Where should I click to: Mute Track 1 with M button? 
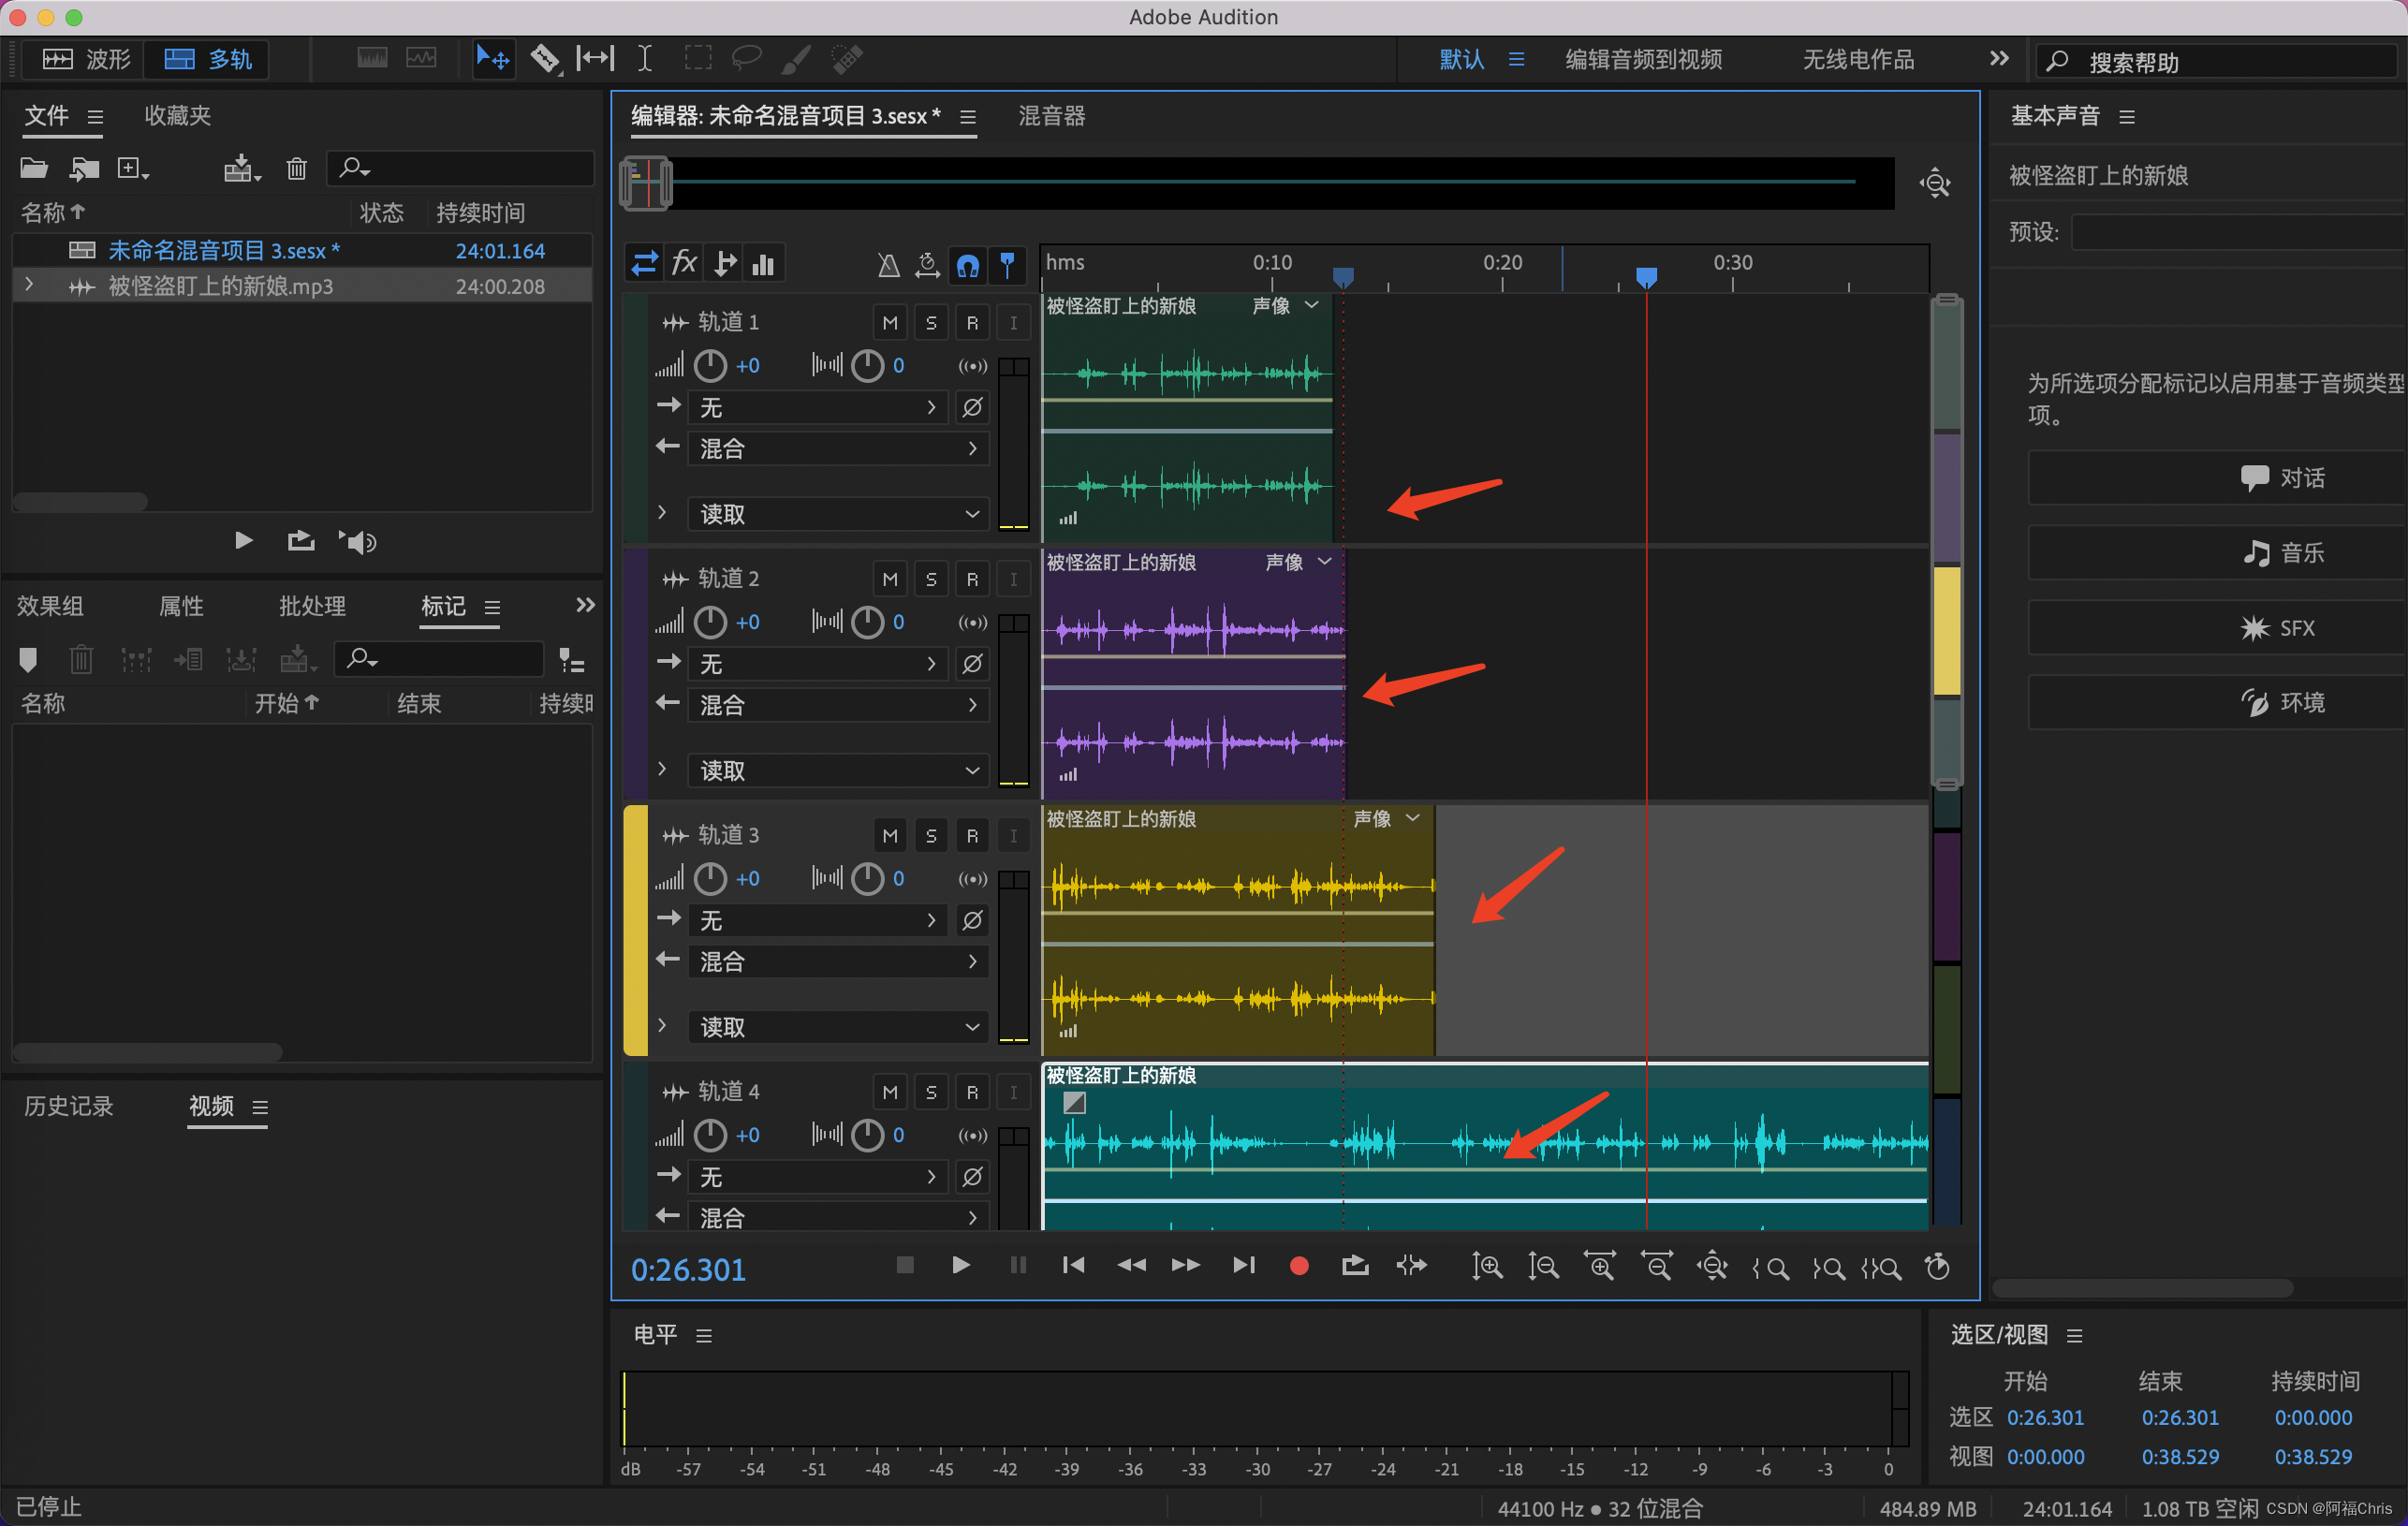890,323
